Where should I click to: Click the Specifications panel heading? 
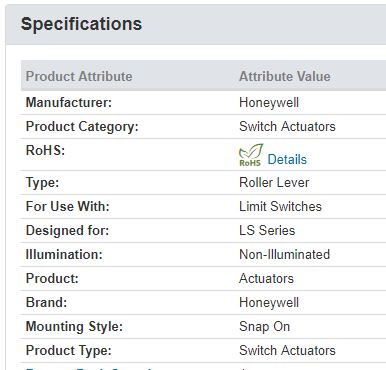(x=81, y=24)
